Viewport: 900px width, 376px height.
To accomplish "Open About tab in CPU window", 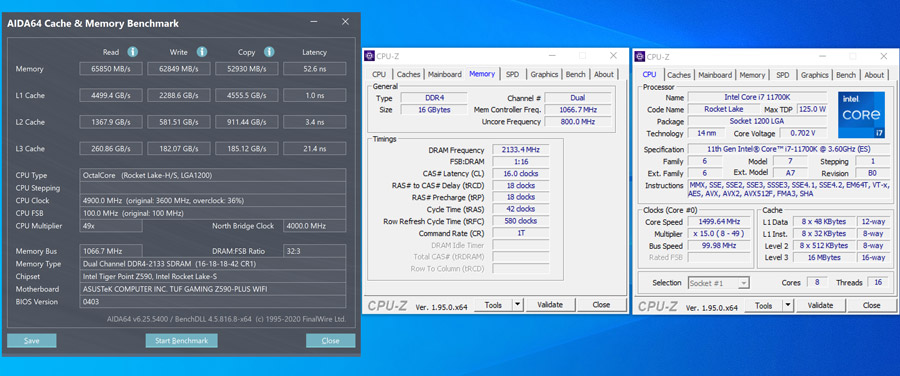I will tap(874, 75).
